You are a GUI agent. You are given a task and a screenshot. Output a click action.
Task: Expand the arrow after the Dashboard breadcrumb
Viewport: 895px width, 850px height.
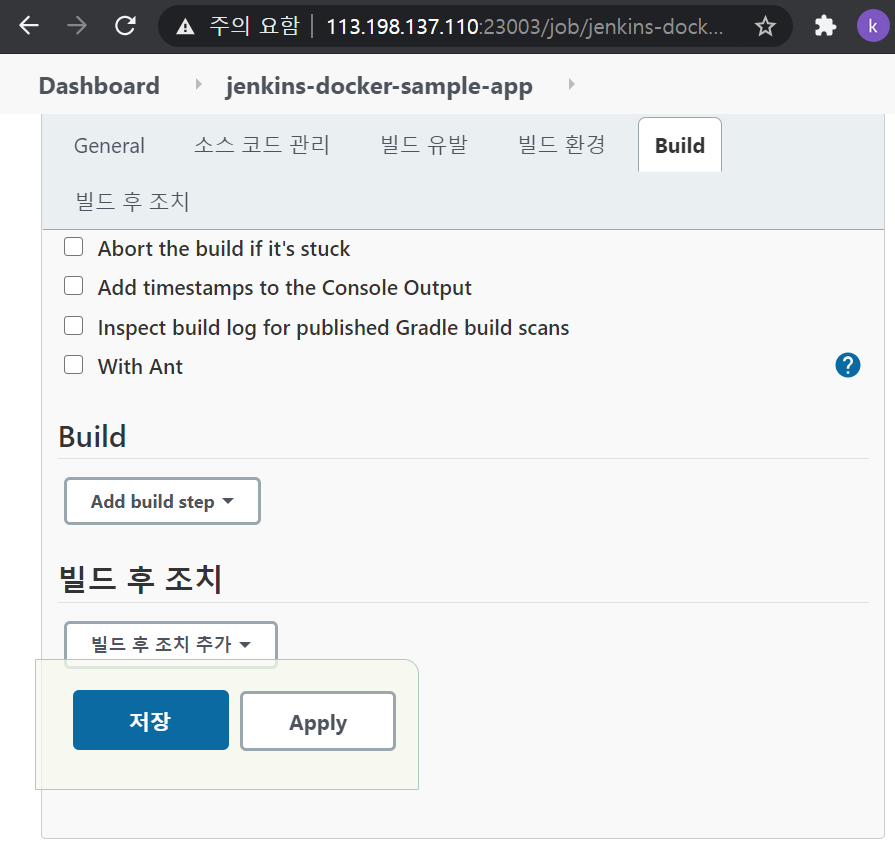click(198, 84)
